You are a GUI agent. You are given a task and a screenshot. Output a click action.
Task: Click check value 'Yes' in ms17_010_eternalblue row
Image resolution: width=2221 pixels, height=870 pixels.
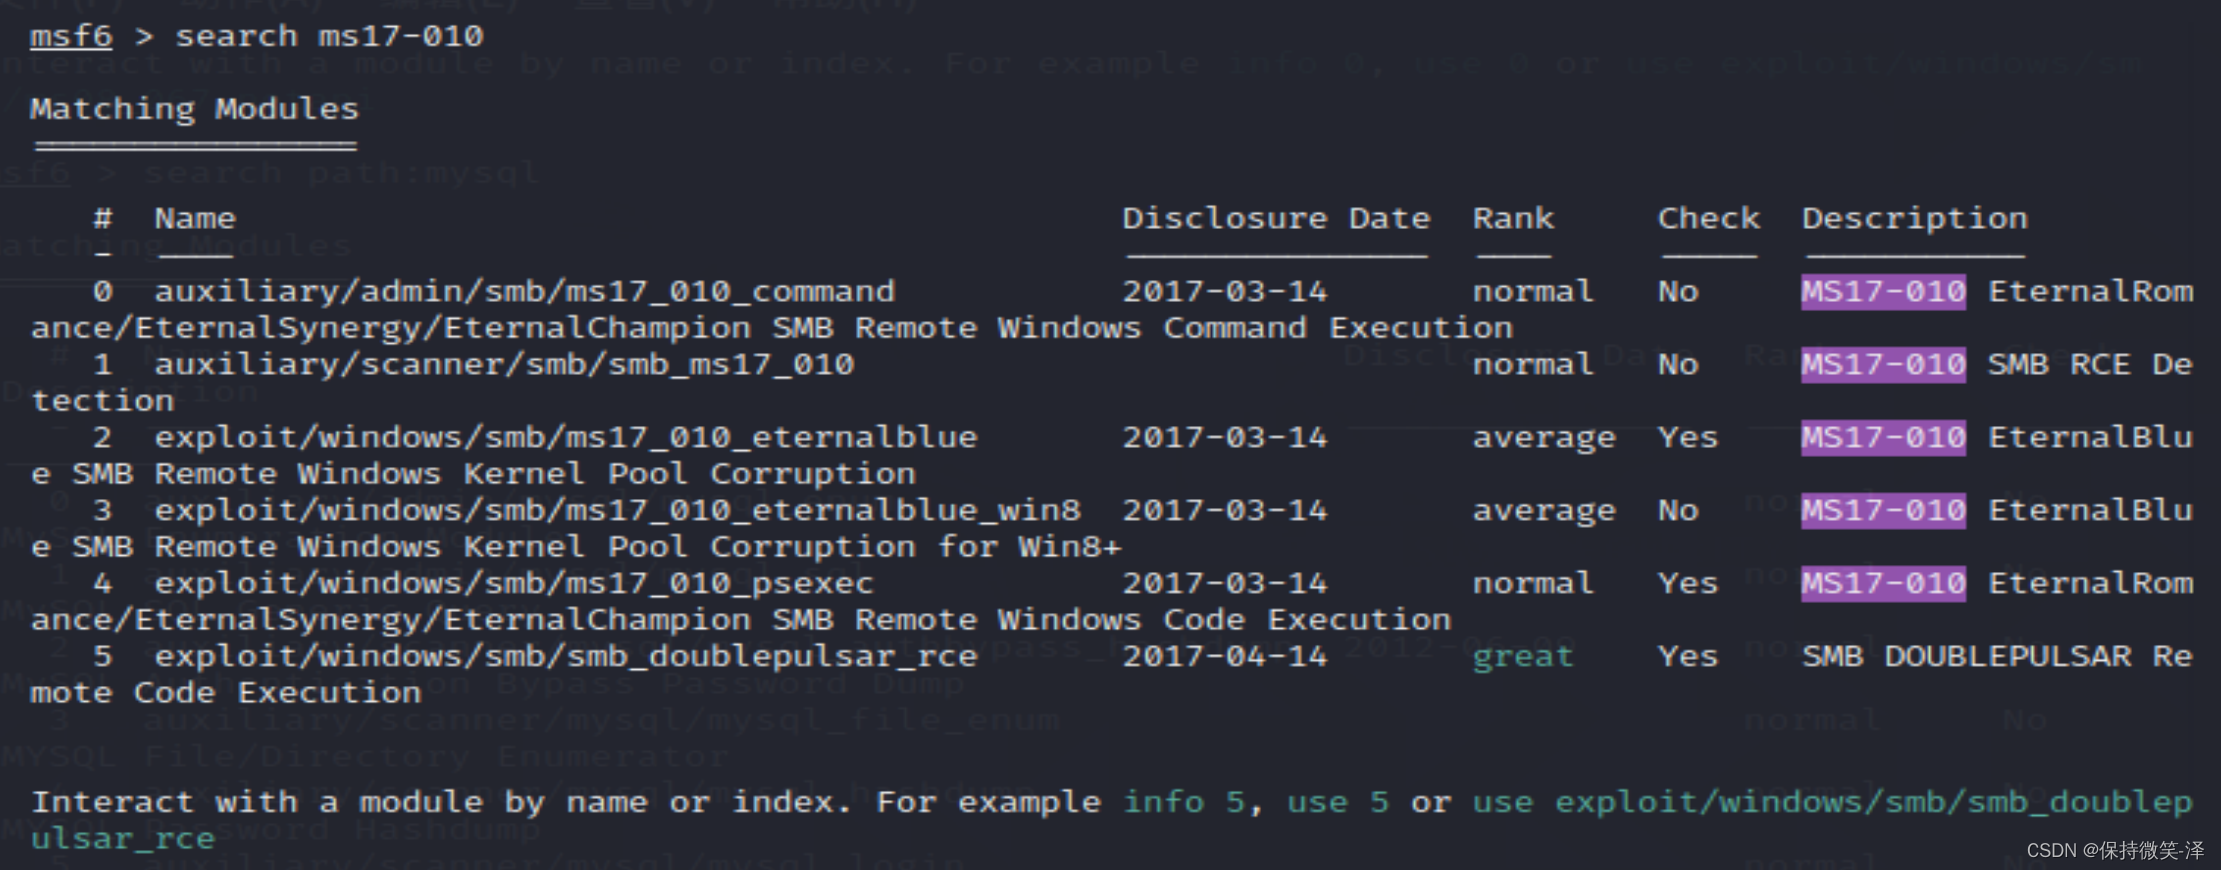click(x=1688, y=437)
